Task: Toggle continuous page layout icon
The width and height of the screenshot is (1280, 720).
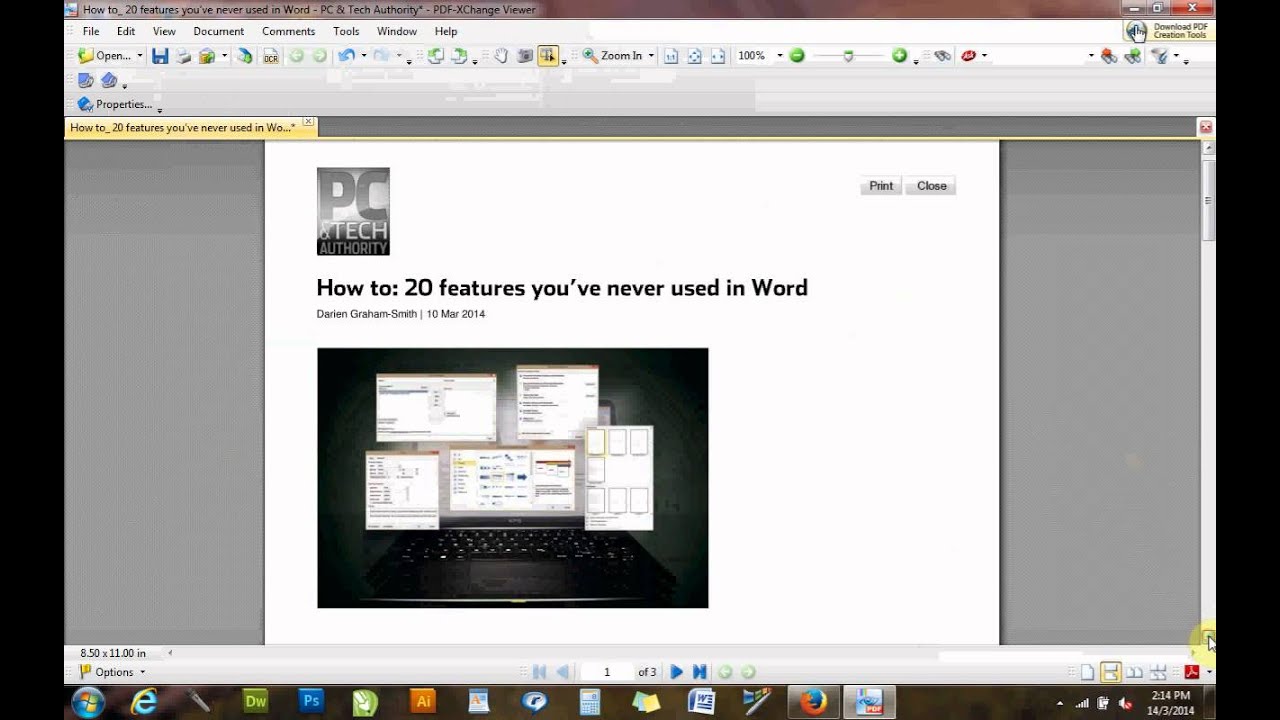Action: pyautogui.click(x=1110, y=672)
